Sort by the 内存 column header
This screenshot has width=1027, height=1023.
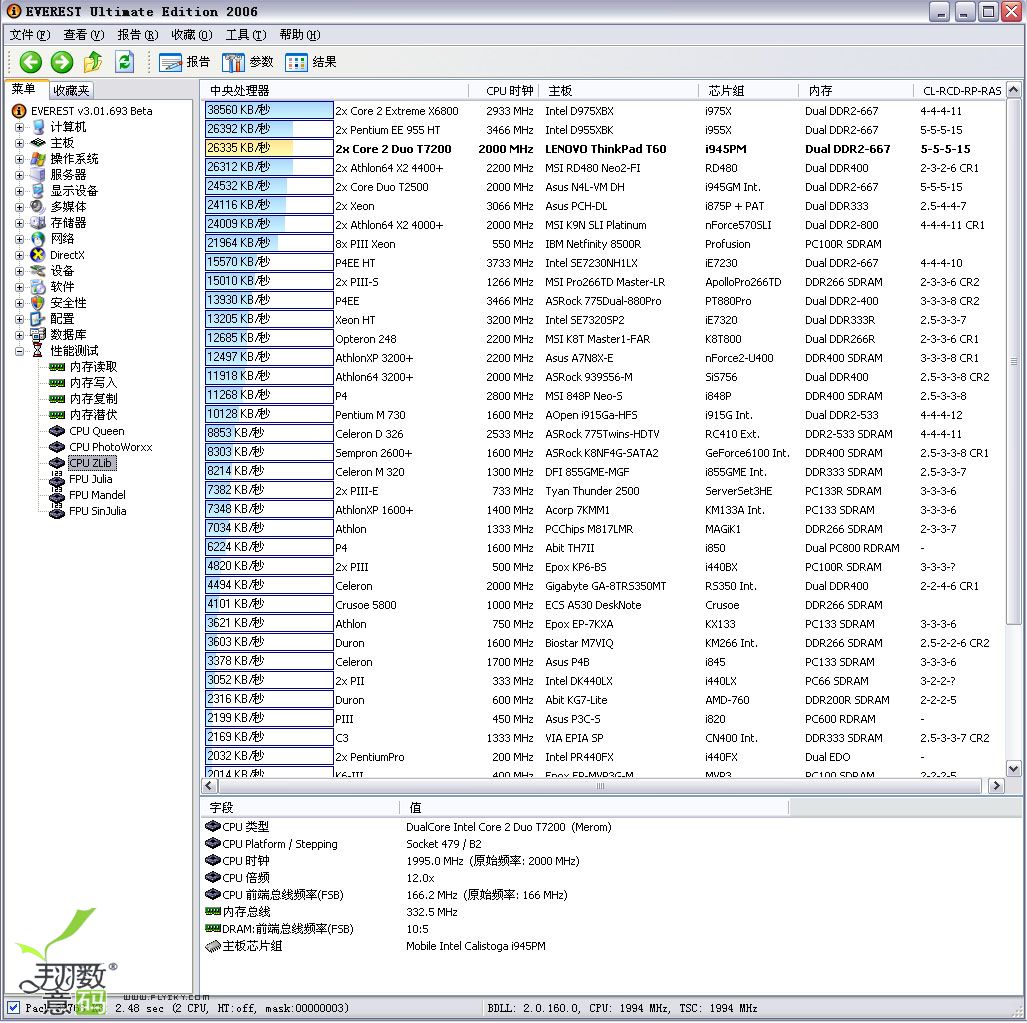[855, 91]
